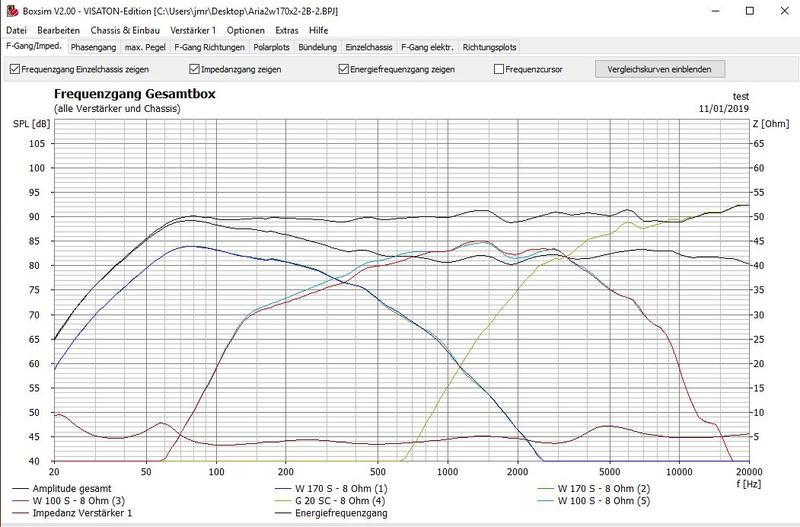This screenshot has width=800, height=527.
Task: Expand the Extras menu
Action: pos(287,30)
